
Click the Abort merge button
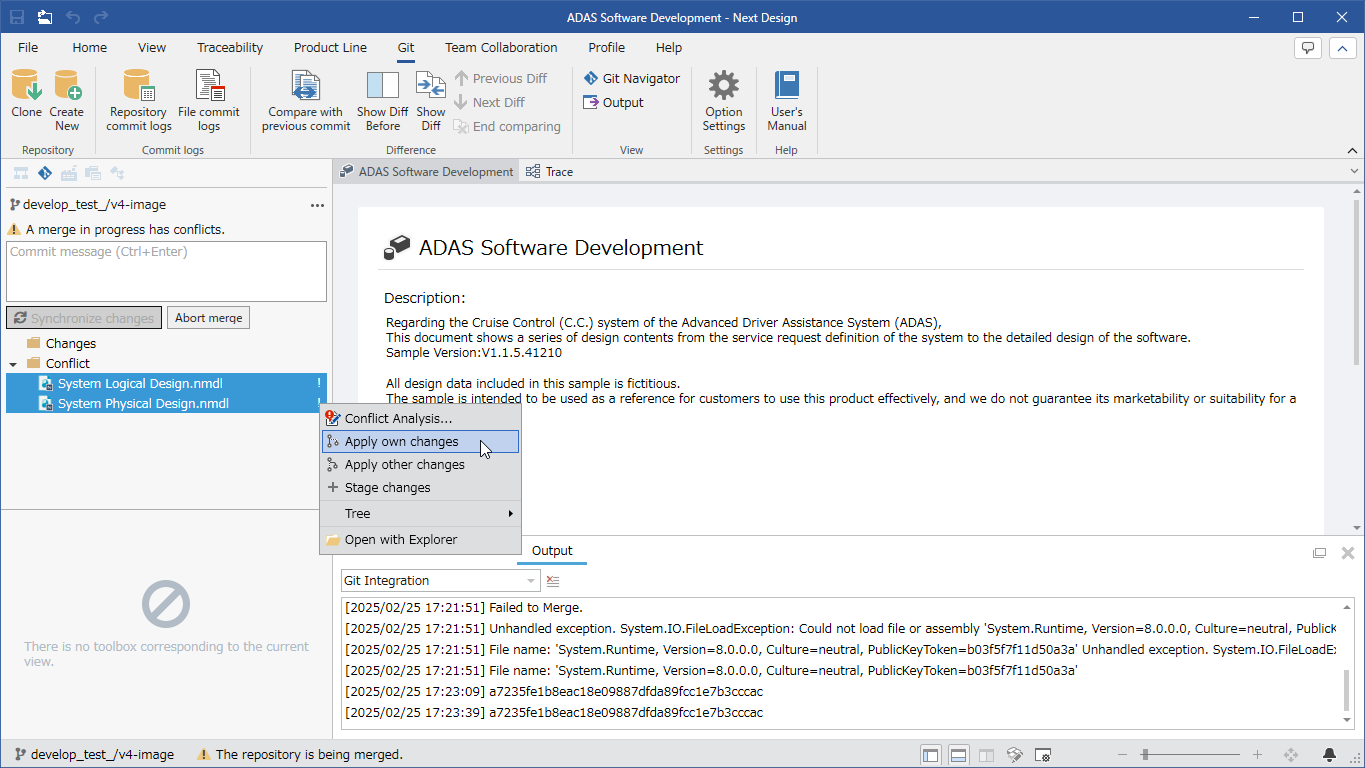click(208, 318)
